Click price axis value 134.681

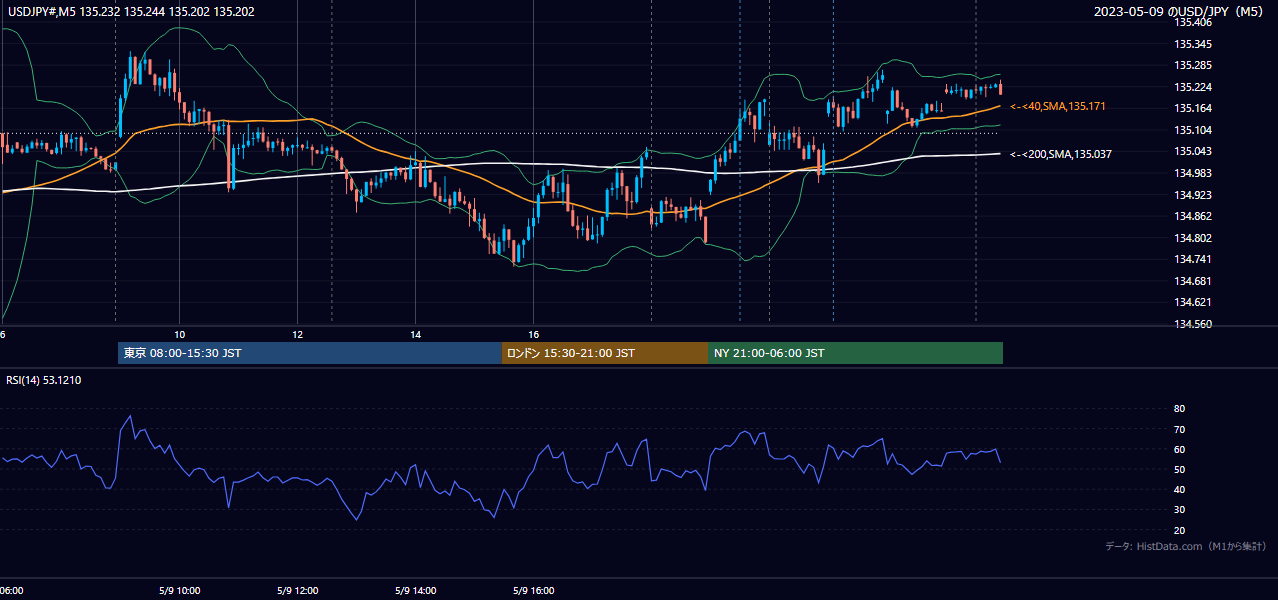pyautogui.click(x=1193, y=281)
